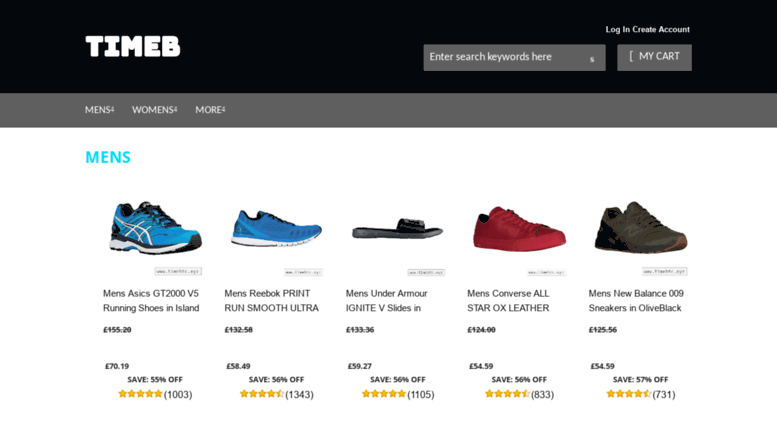Click the £124.00 original price
Viewport: 777px width, 423px height.
(x=481, y=330)
